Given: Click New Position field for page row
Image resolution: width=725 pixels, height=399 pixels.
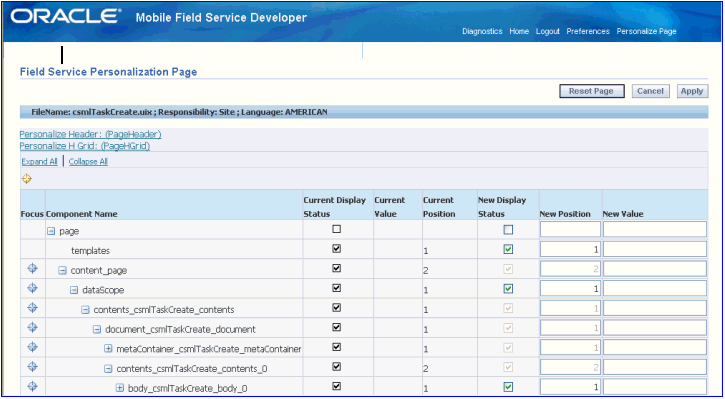Looking at the screenshot, I should [570, 229].
